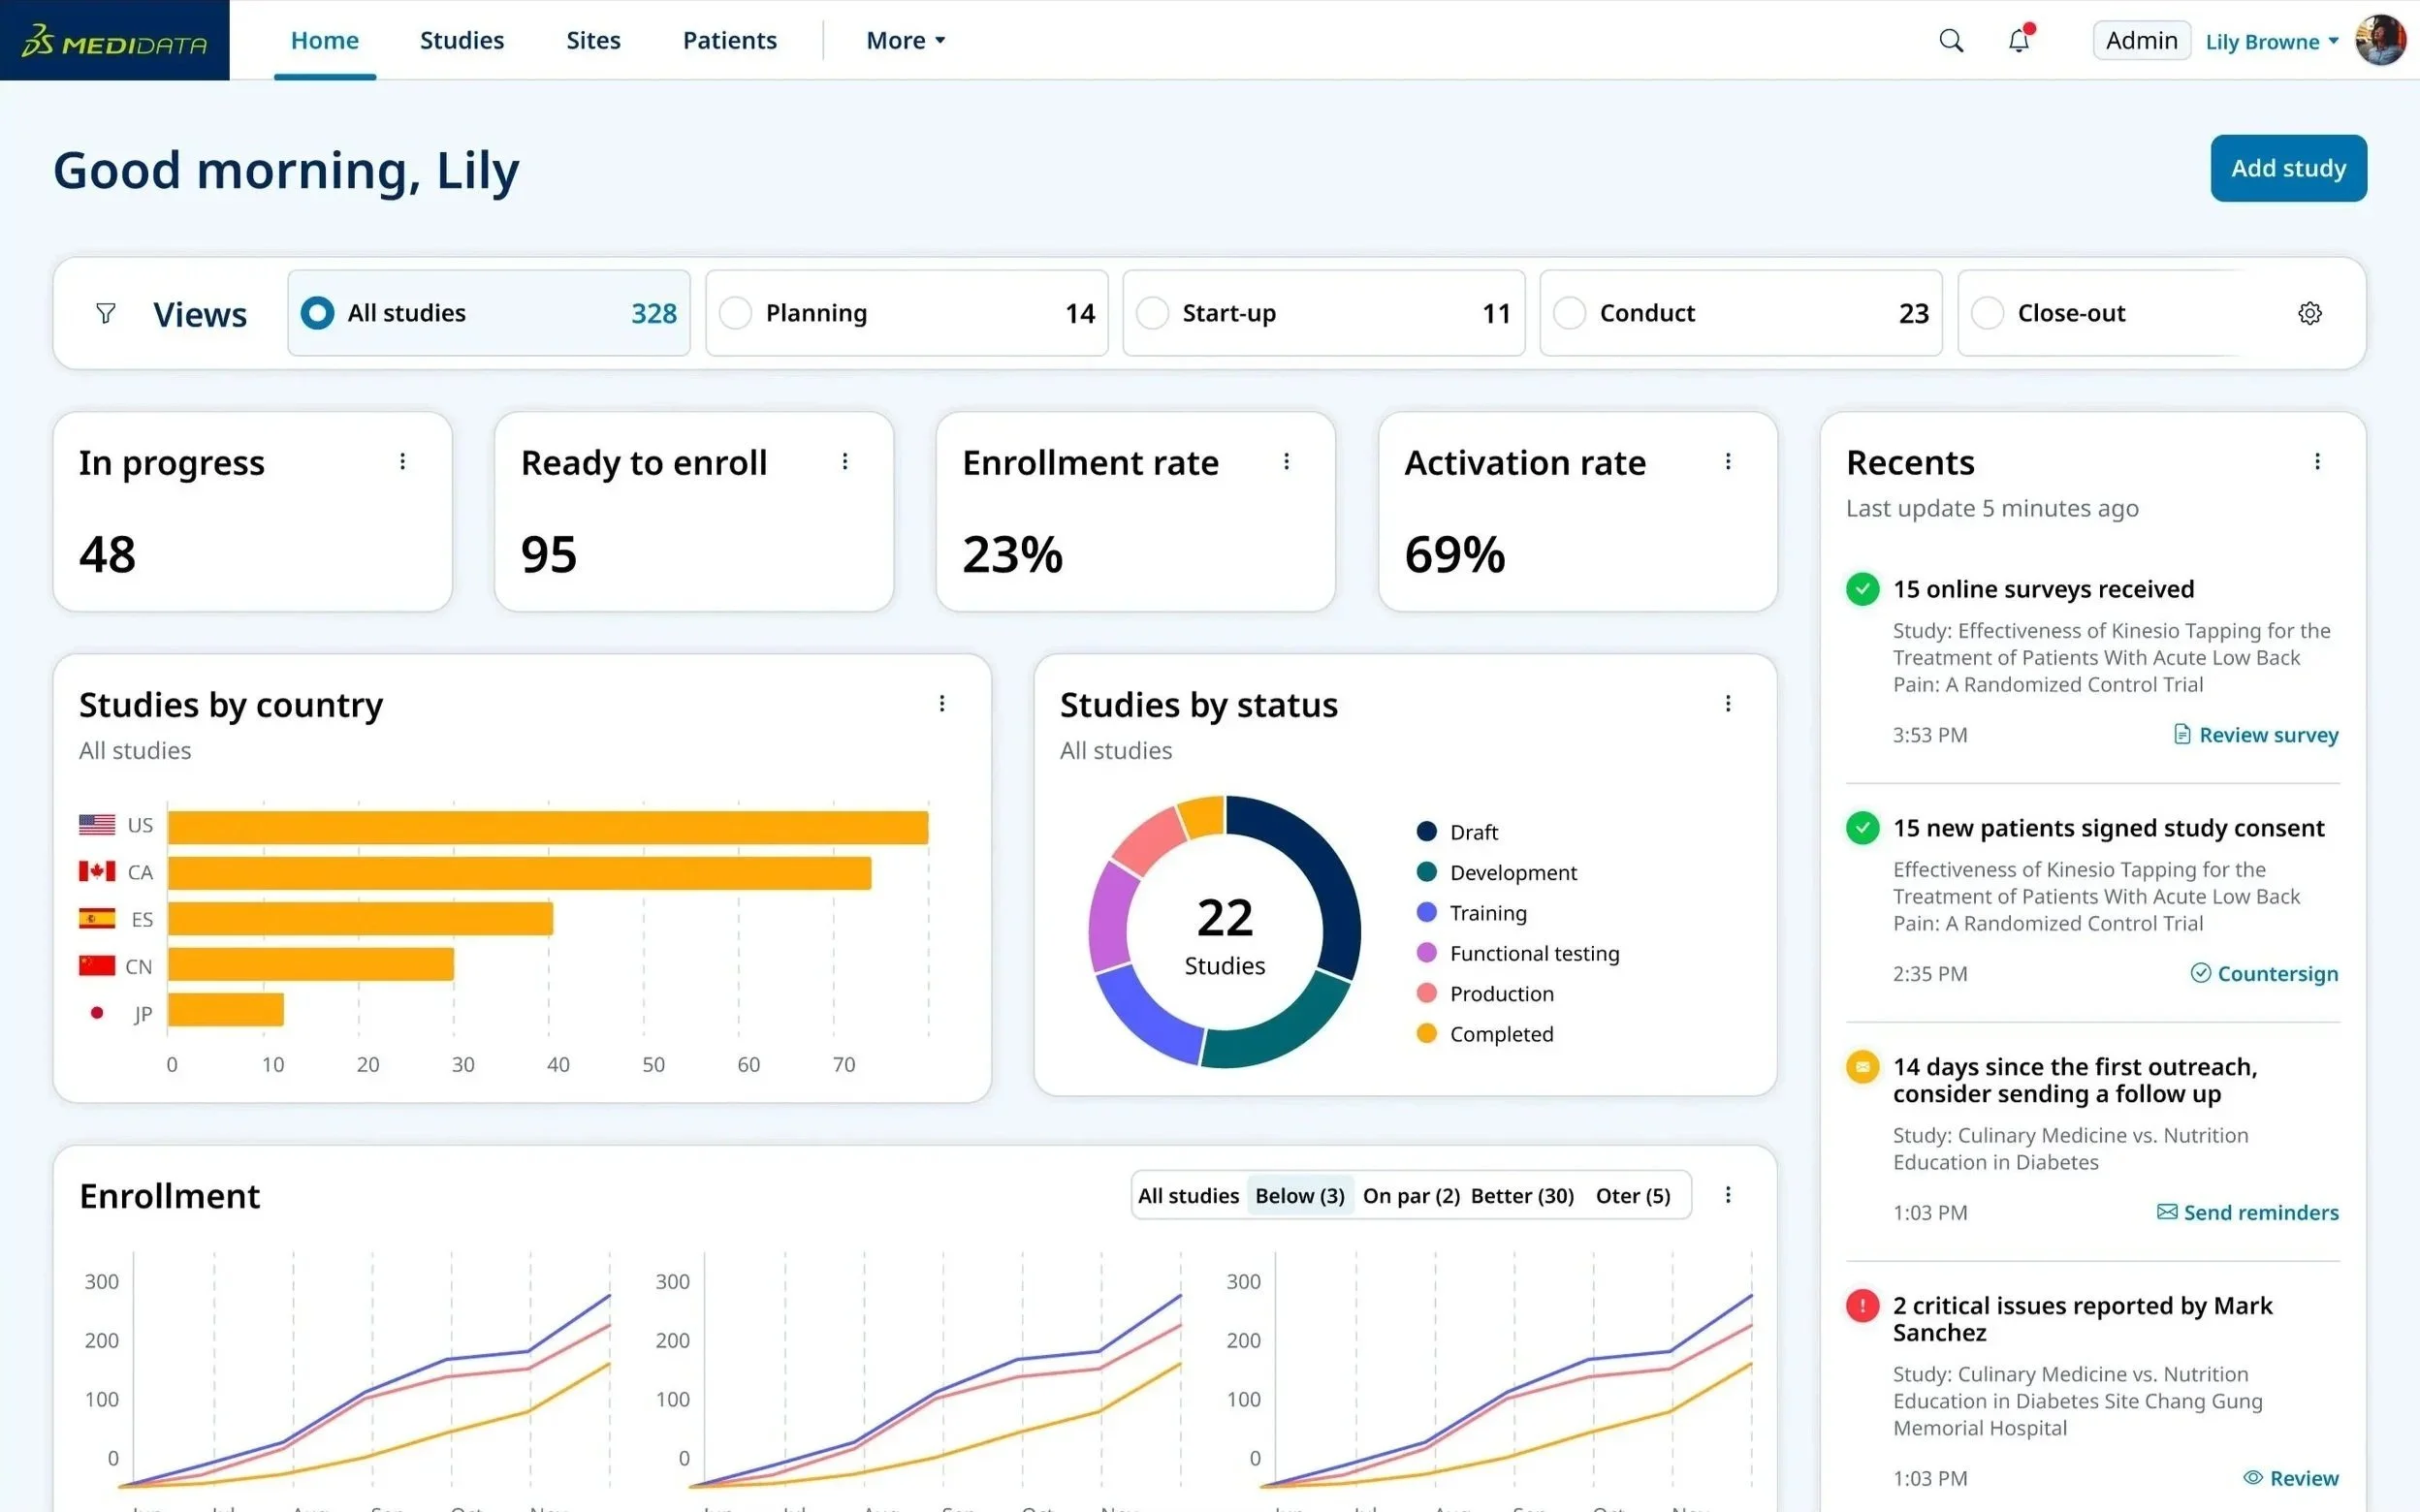Click the JP bar in country chart
The width and height of the screenshot is (2420, 1512).
click(226, 1010)
